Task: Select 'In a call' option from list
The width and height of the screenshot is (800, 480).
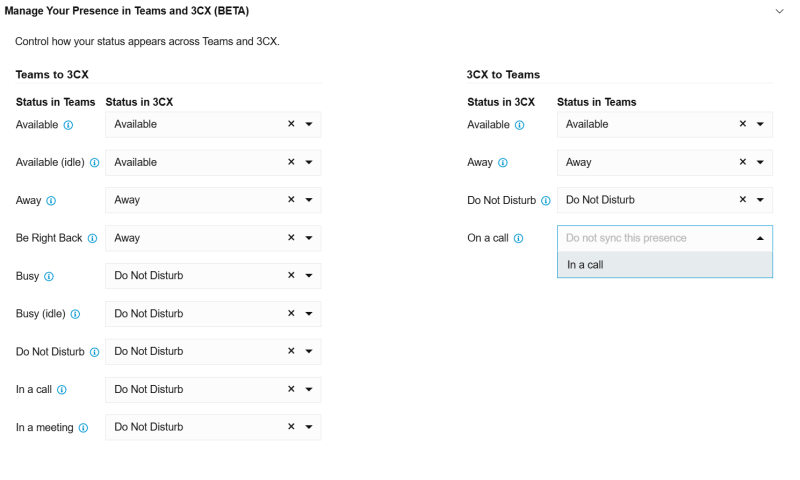Action: tap(665, 265)
